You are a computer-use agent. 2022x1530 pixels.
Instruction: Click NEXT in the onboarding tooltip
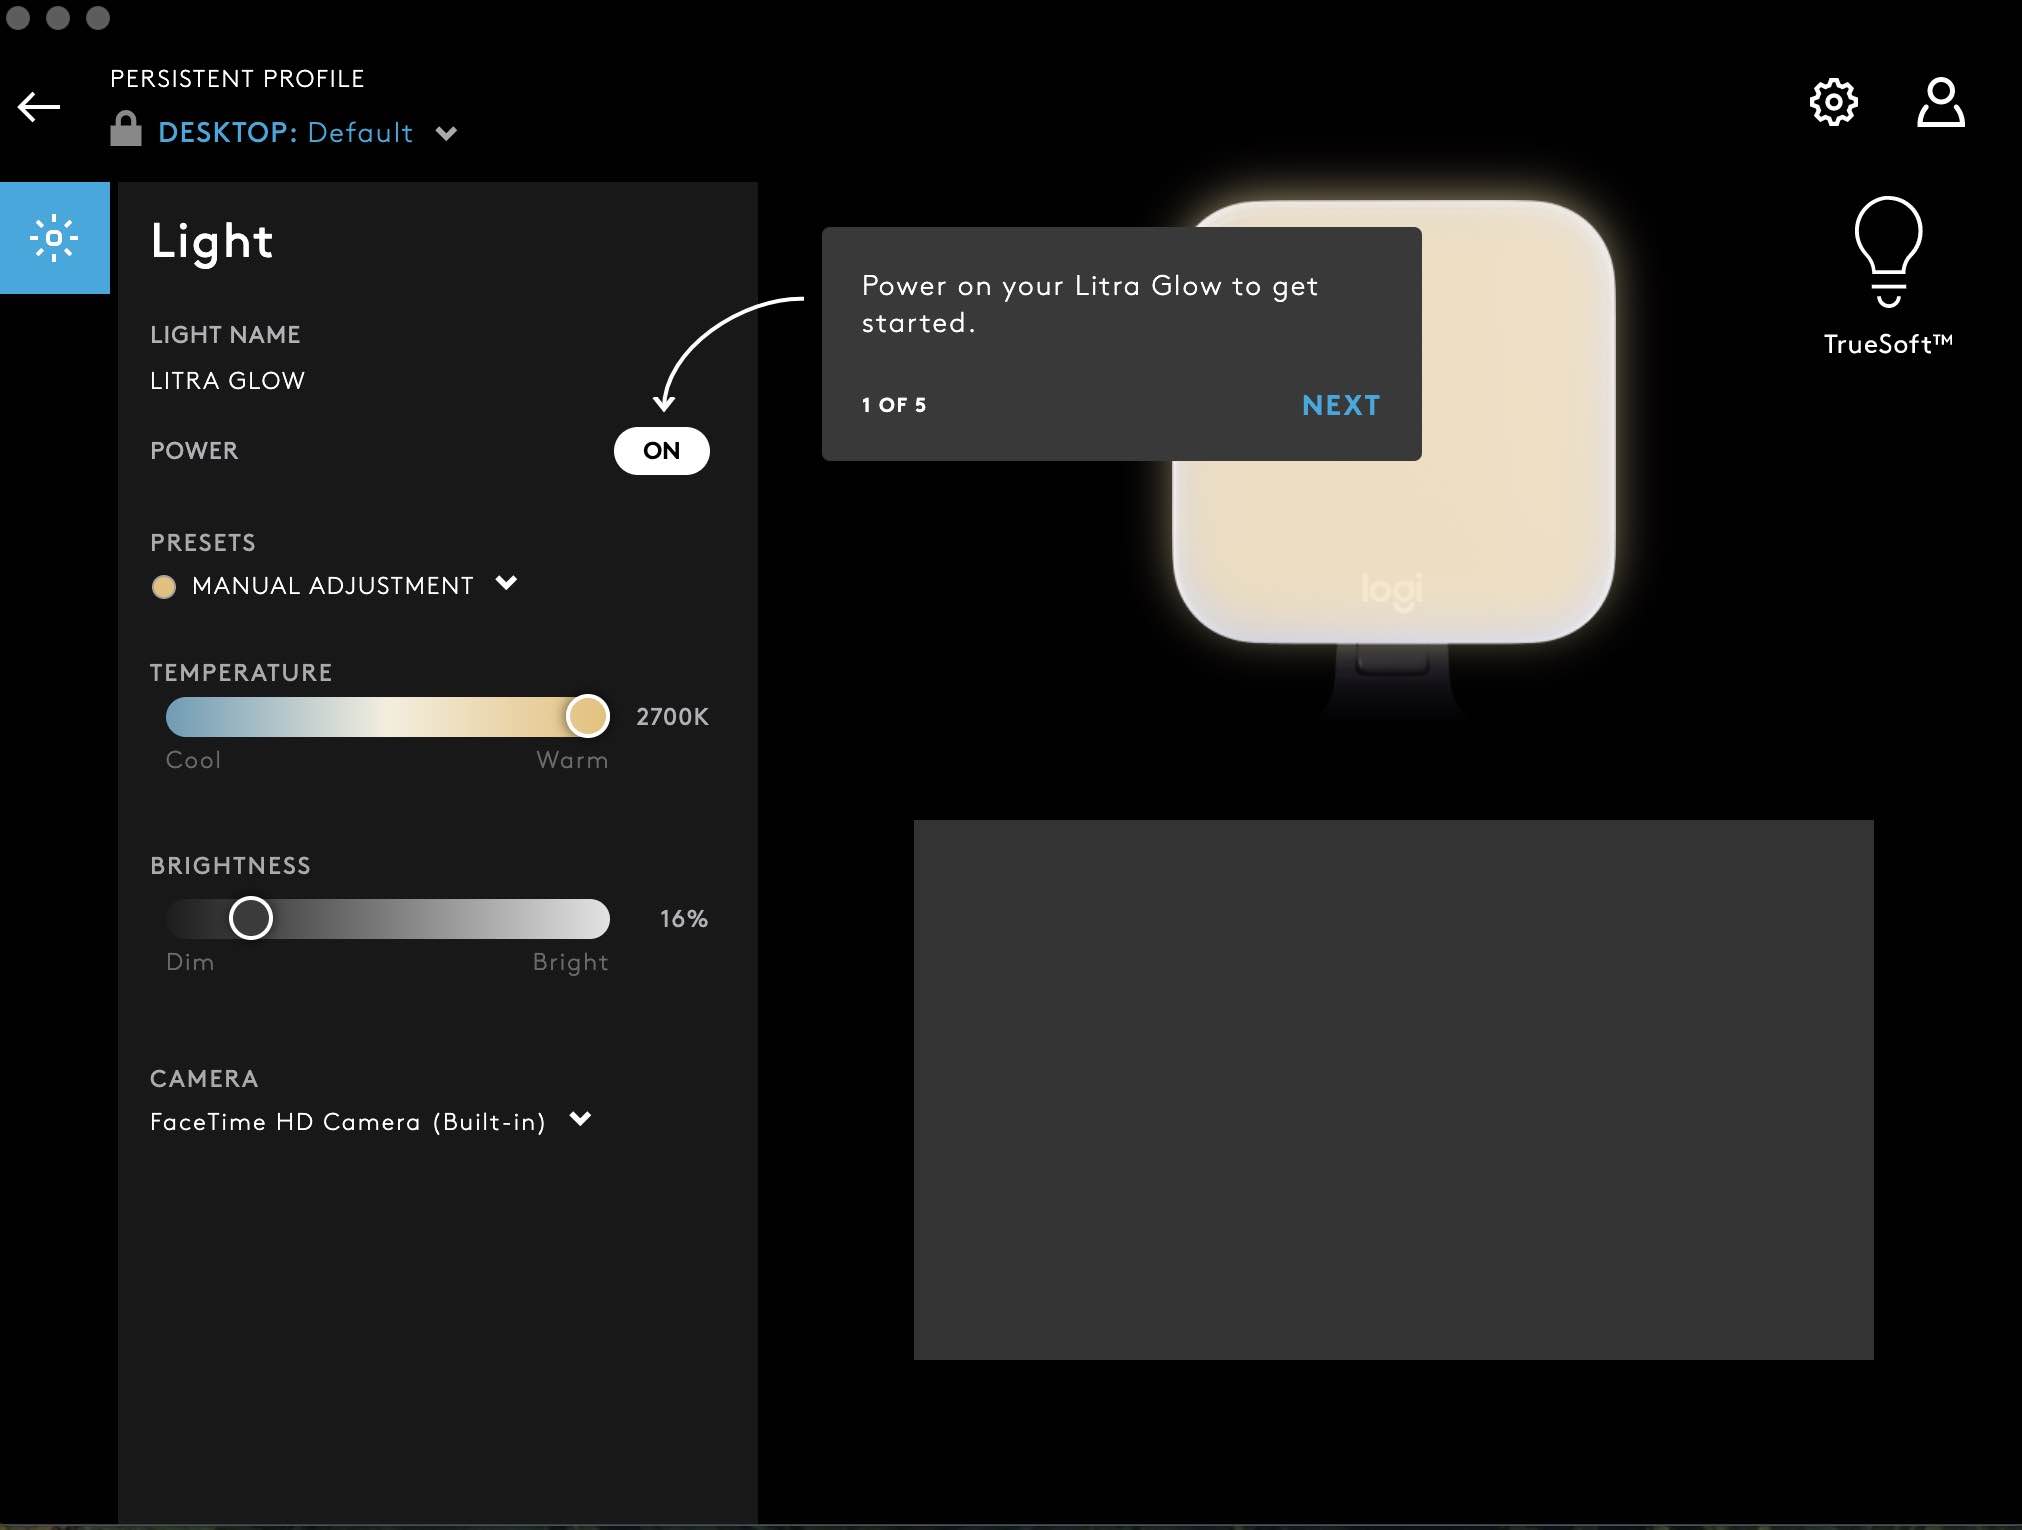1340,405
